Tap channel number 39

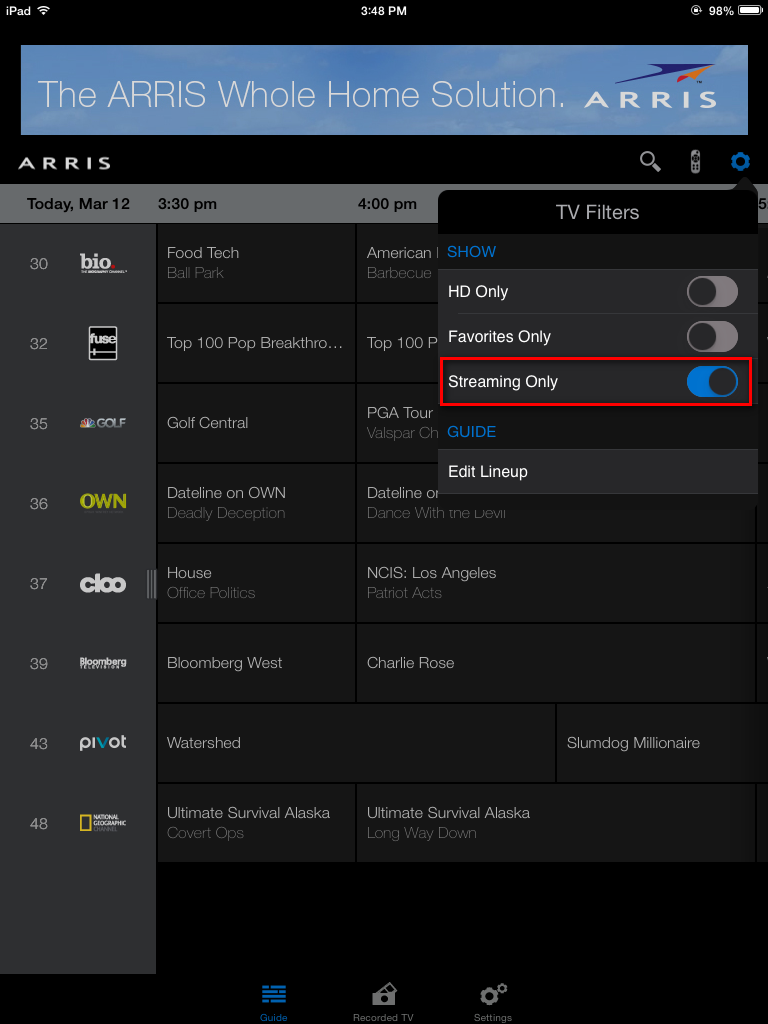pos(39,664)
